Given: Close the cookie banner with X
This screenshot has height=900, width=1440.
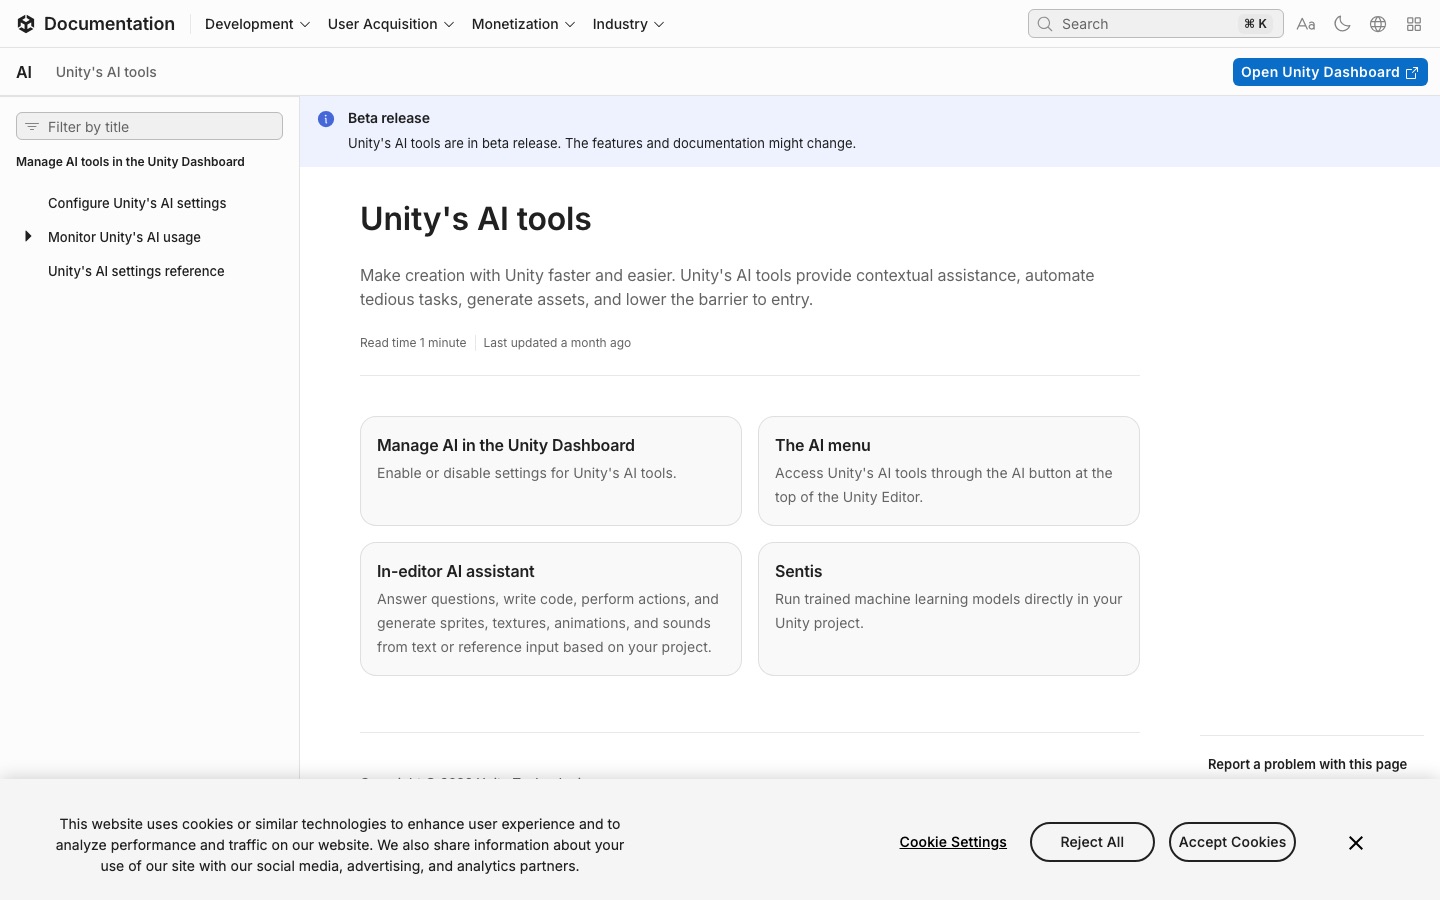Looking at the screenshot, I should tap(1356, 843).
